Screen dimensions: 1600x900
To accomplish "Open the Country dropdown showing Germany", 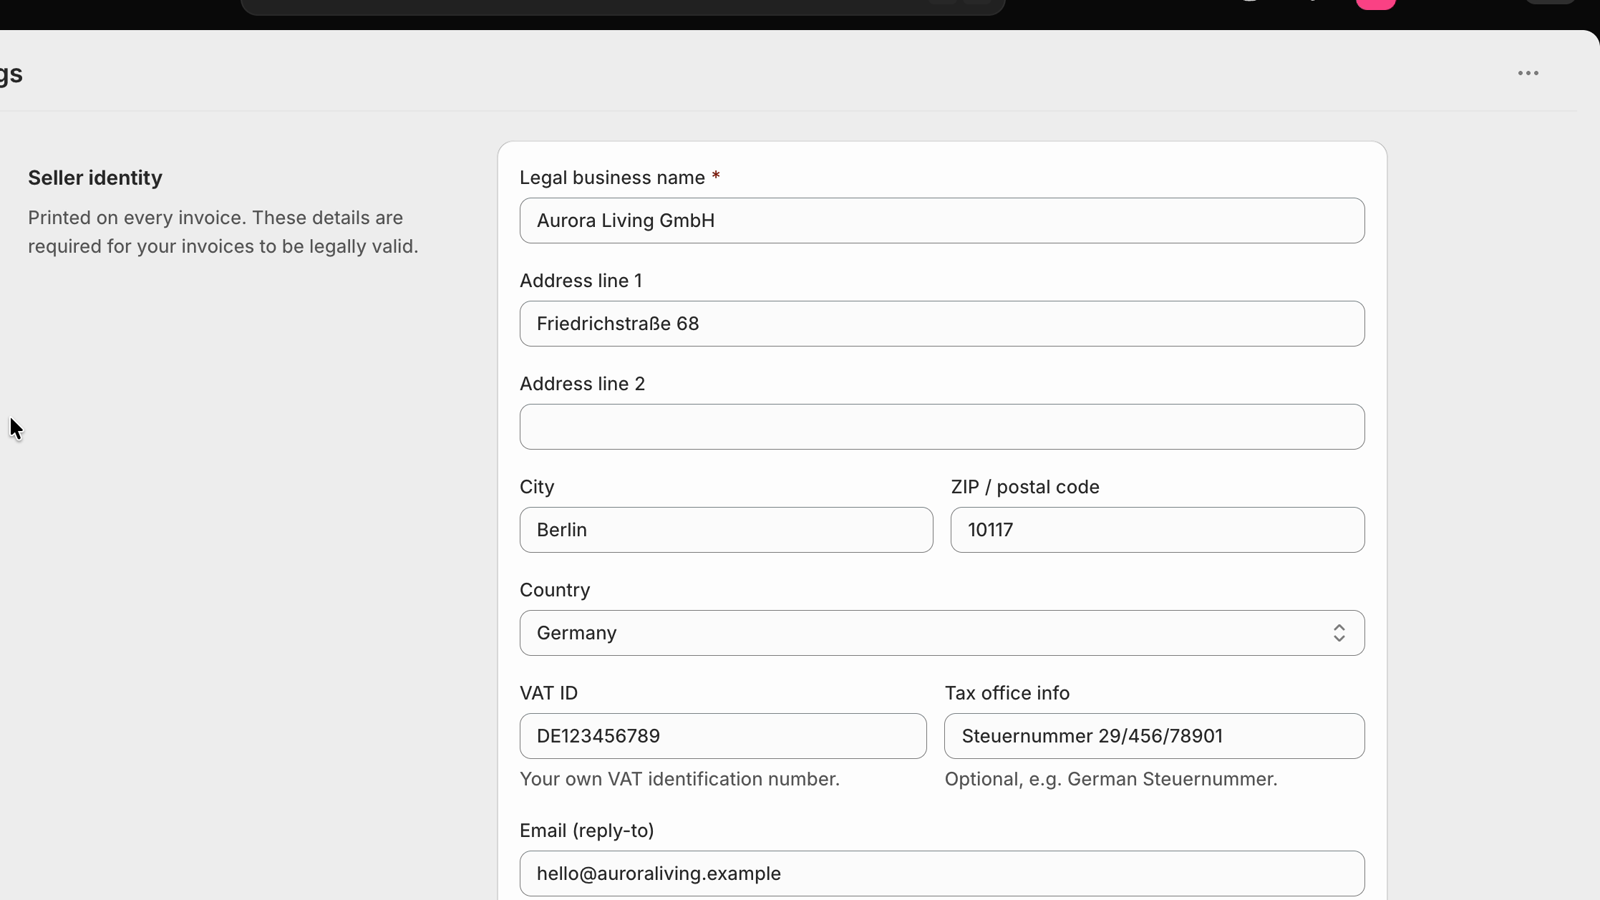I will 942,633.
